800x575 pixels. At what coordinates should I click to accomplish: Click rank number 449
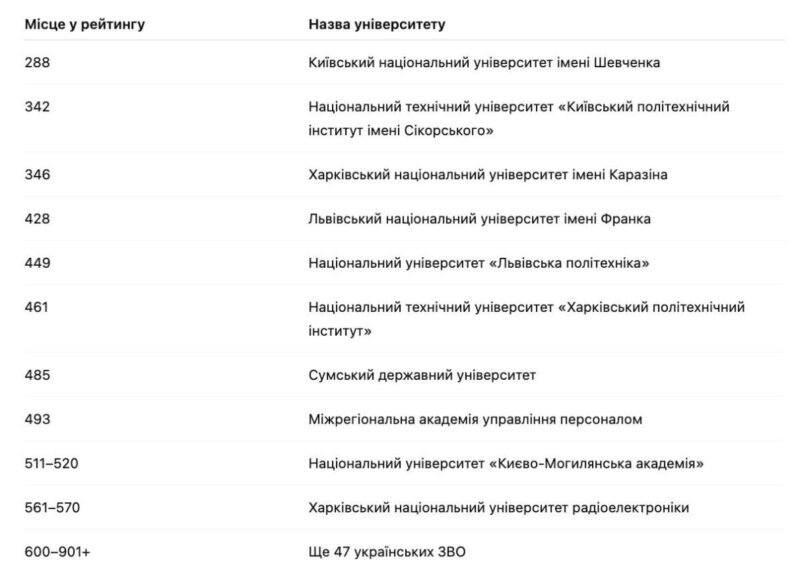click(x=37, y=263)
